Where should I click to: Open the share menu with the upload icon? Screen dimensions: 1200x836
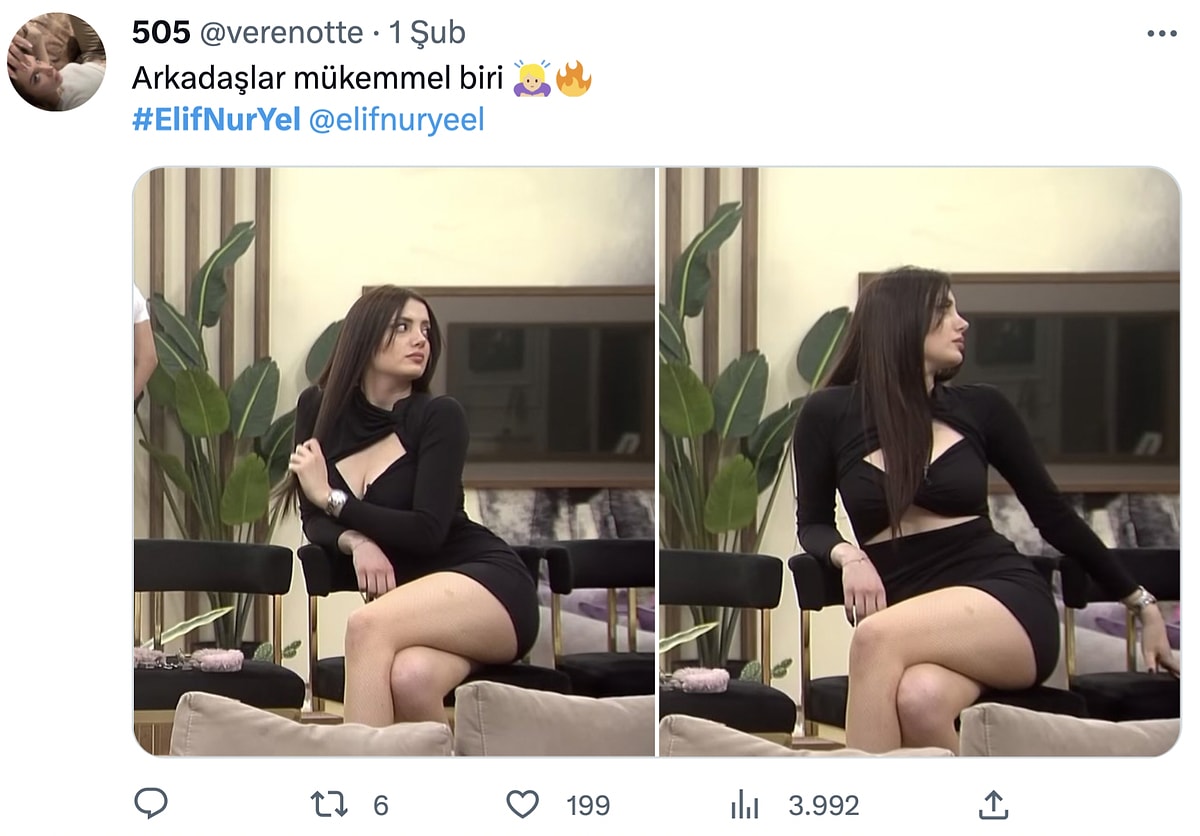coord(994,803)
